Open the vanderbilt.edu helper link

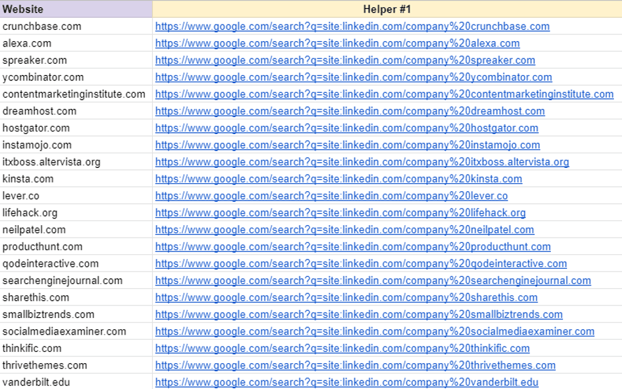(x=347, y=382)
